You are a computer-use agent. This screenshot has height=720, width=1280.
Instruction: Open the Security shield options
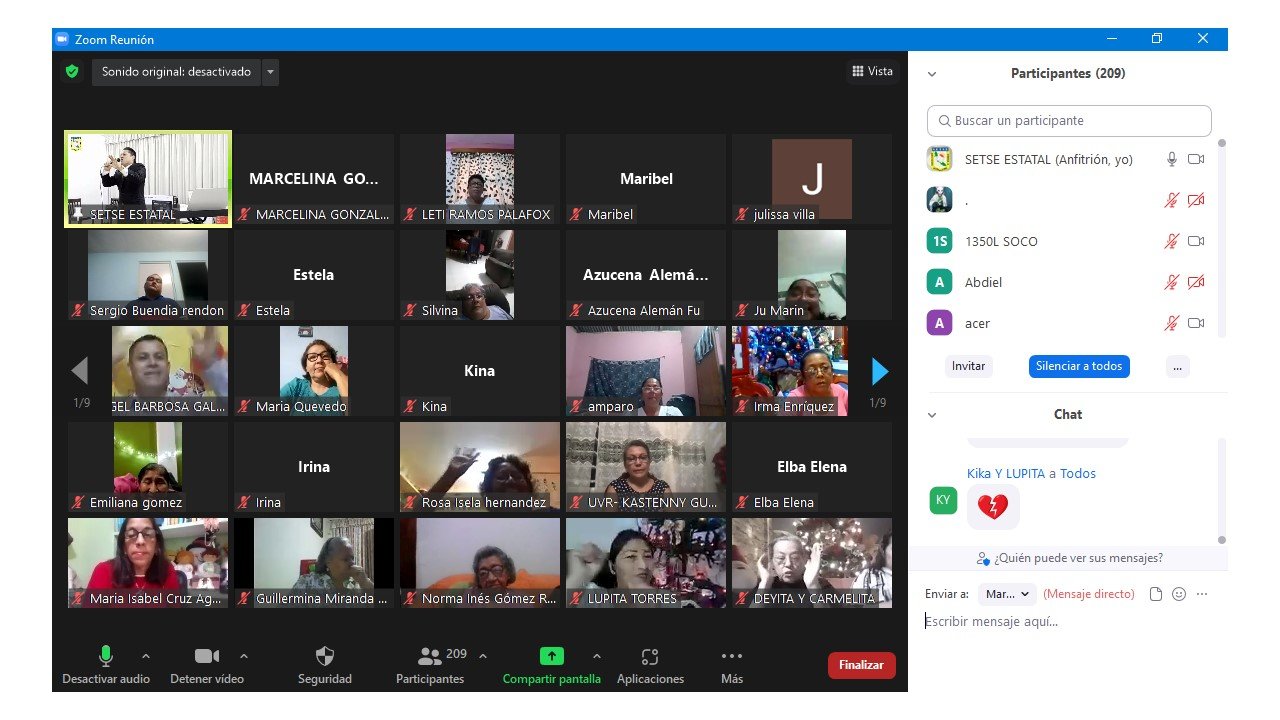coord(324,657)
